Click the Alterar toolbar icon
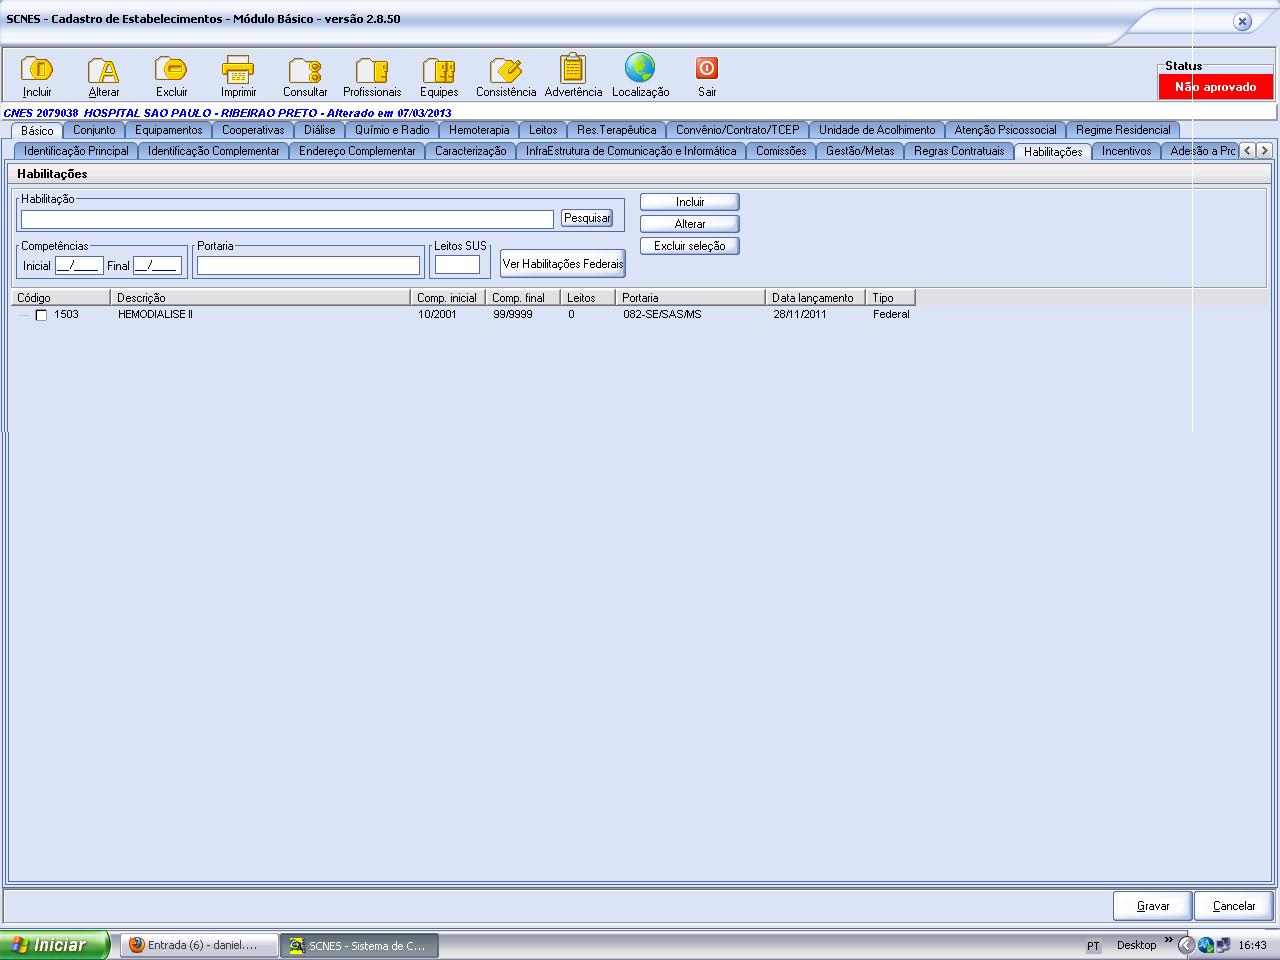The width and height of the screenshot is (1280, 960). tap(103, 70)
